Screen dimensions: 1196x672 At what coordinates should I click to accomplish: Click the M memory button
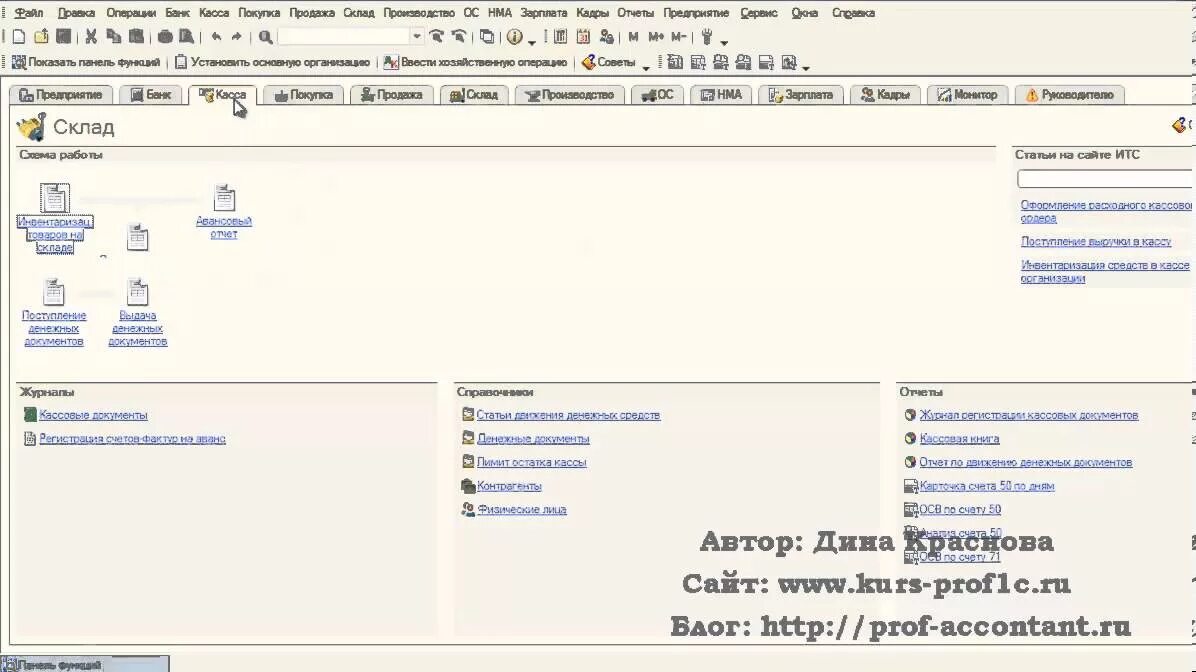(x=633, y=37)
